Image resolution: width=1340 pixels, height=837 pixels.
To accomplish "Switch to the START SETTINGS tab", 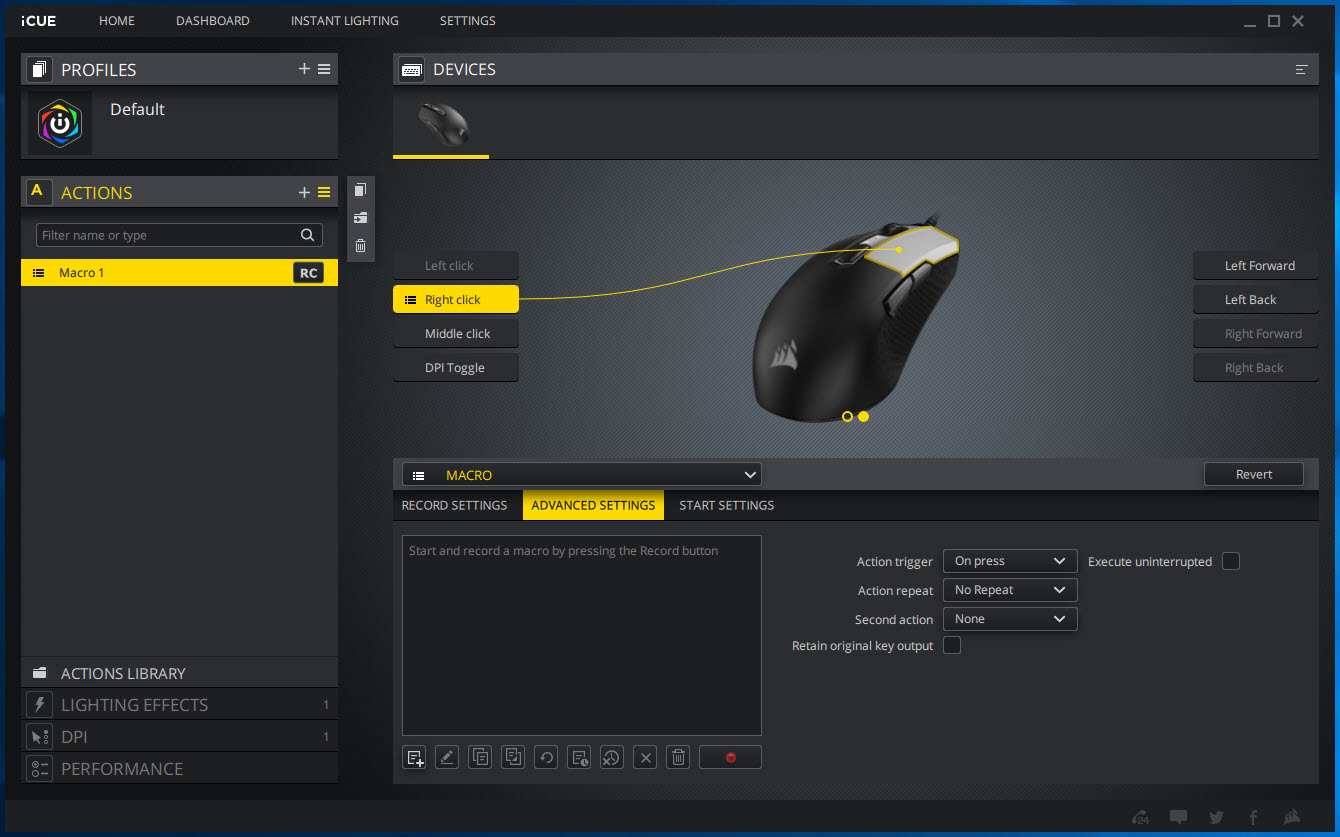I will pyautogui.click(x=727, y=505).
